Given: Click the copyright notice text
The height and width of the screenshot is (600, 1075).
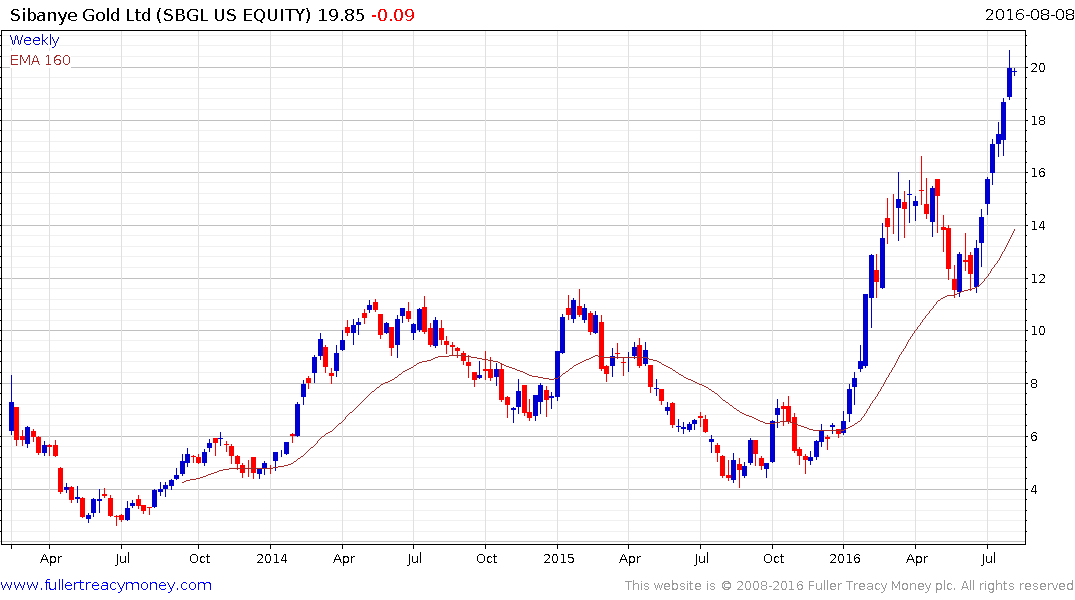Looking at the screenshot, I should click(x=849, y=586).
